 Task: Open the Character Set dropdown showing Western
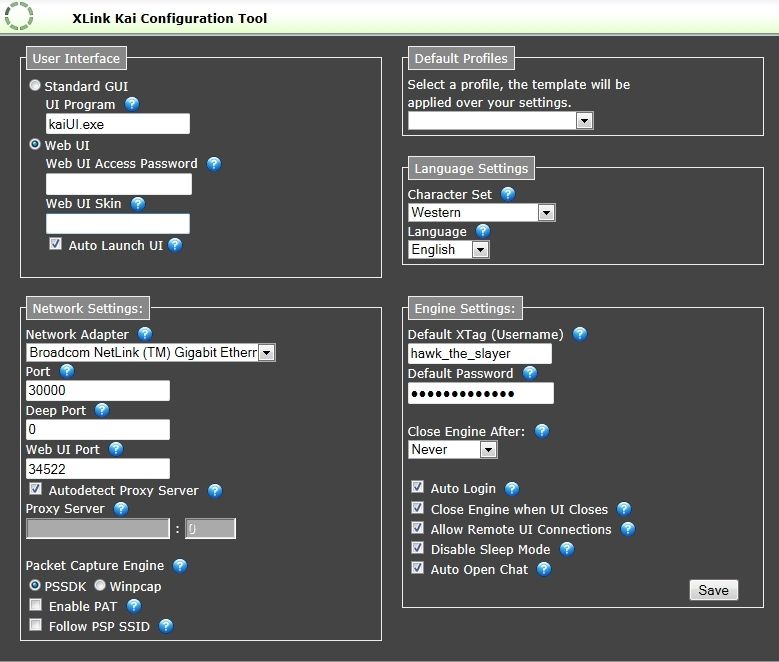click(x=481, y=213)
